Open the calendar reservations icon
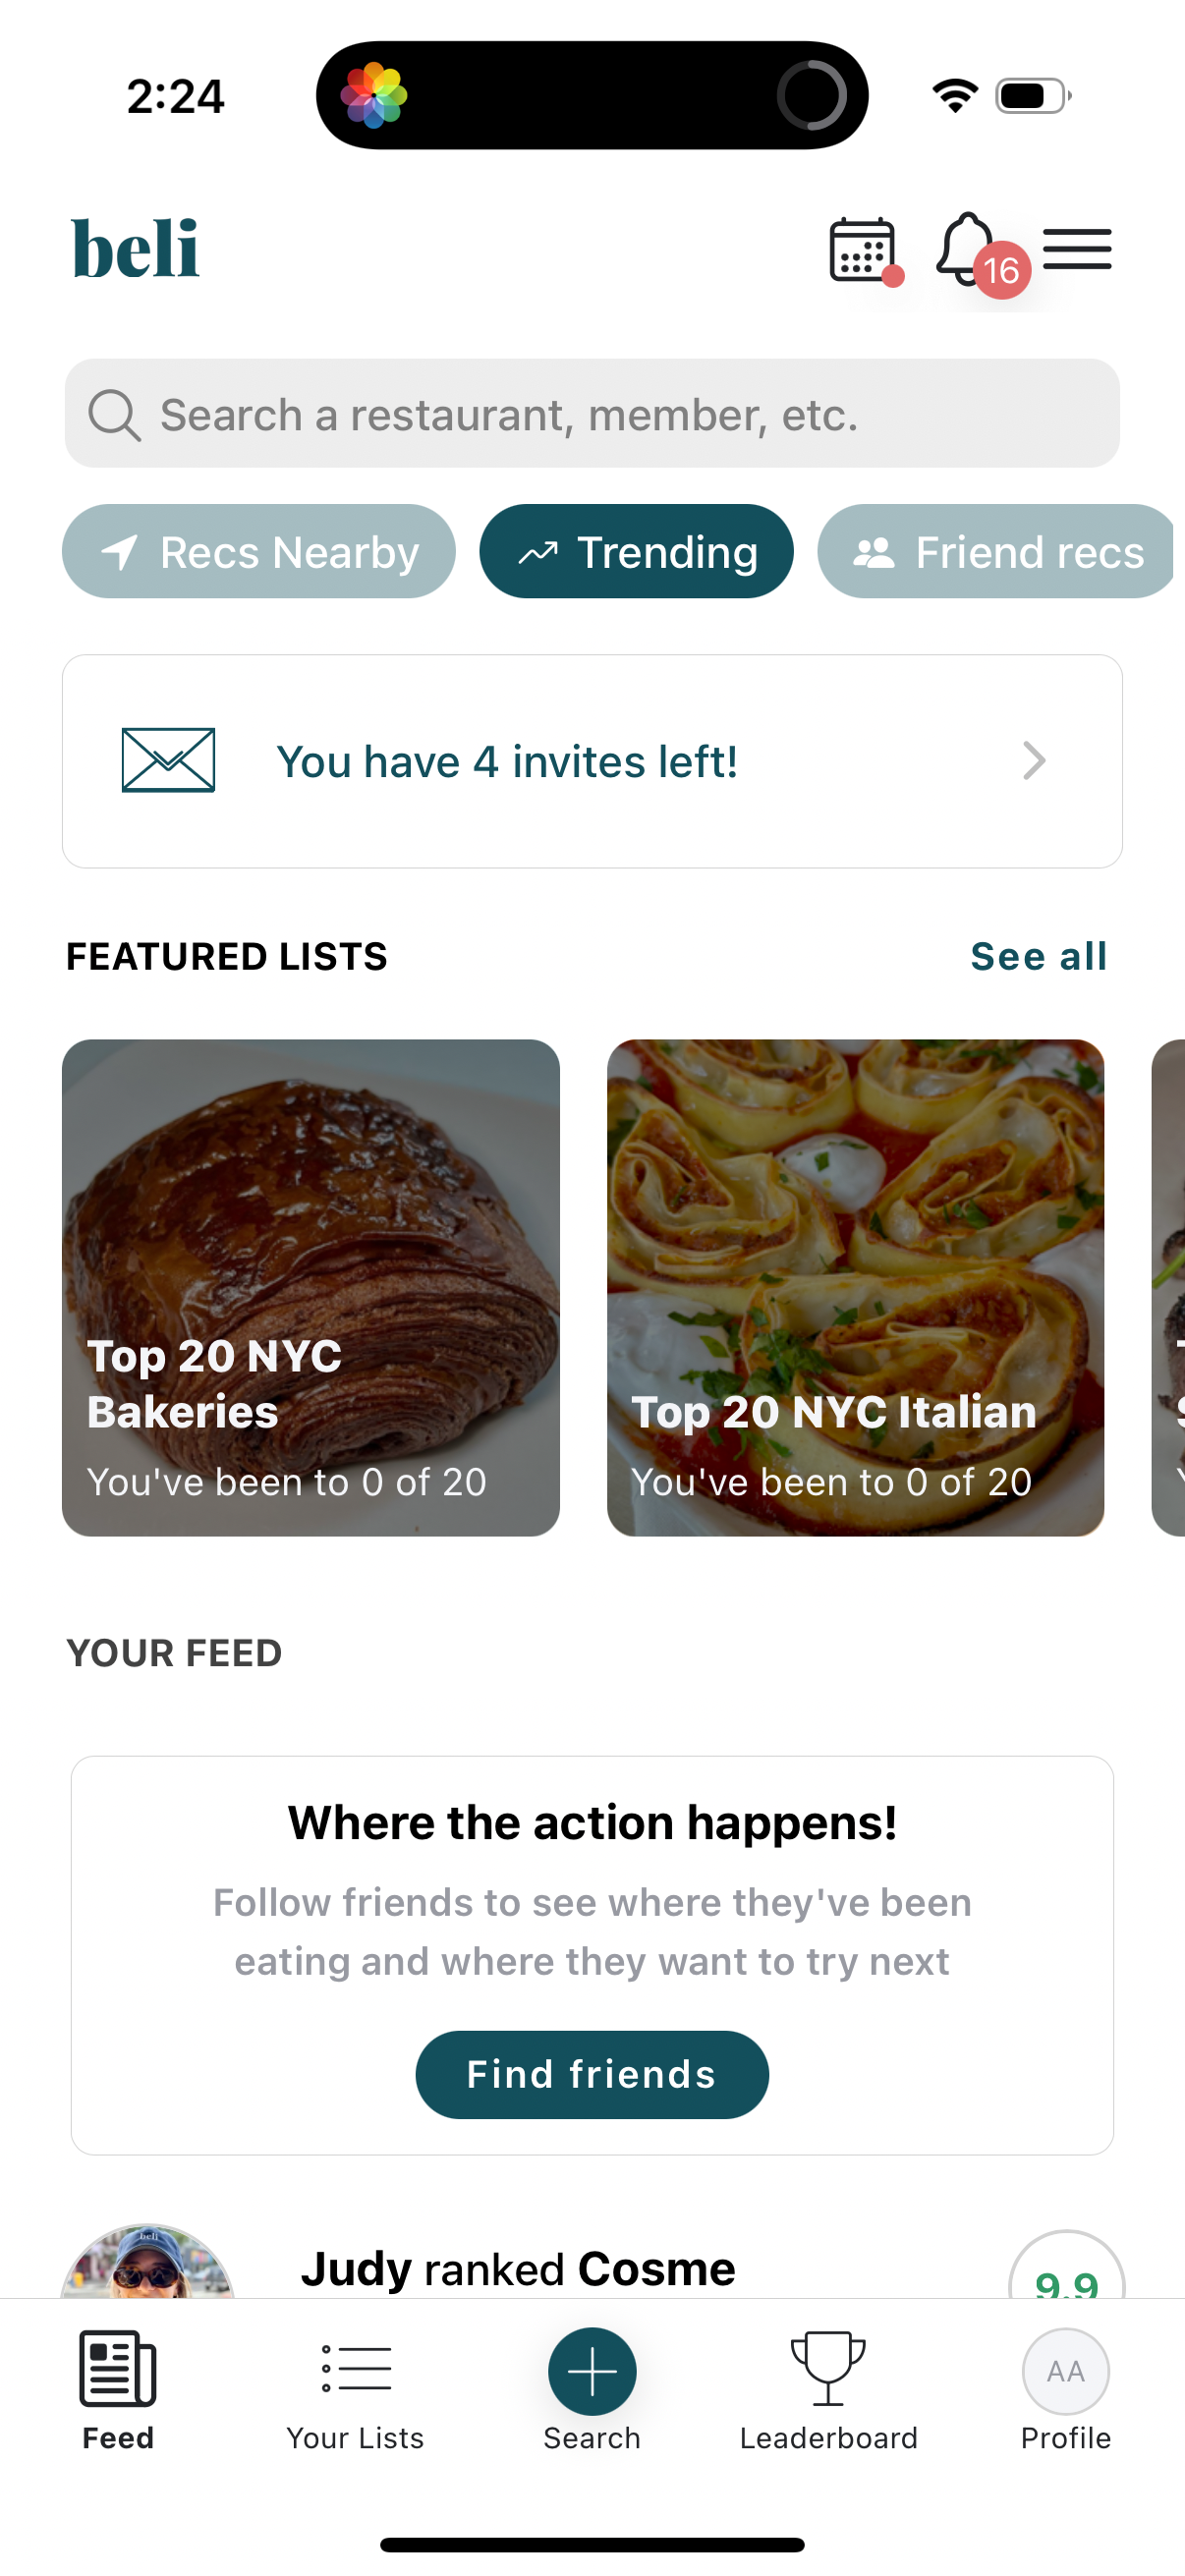Viewport: 1185px width, 2576px height. point(862,249)
